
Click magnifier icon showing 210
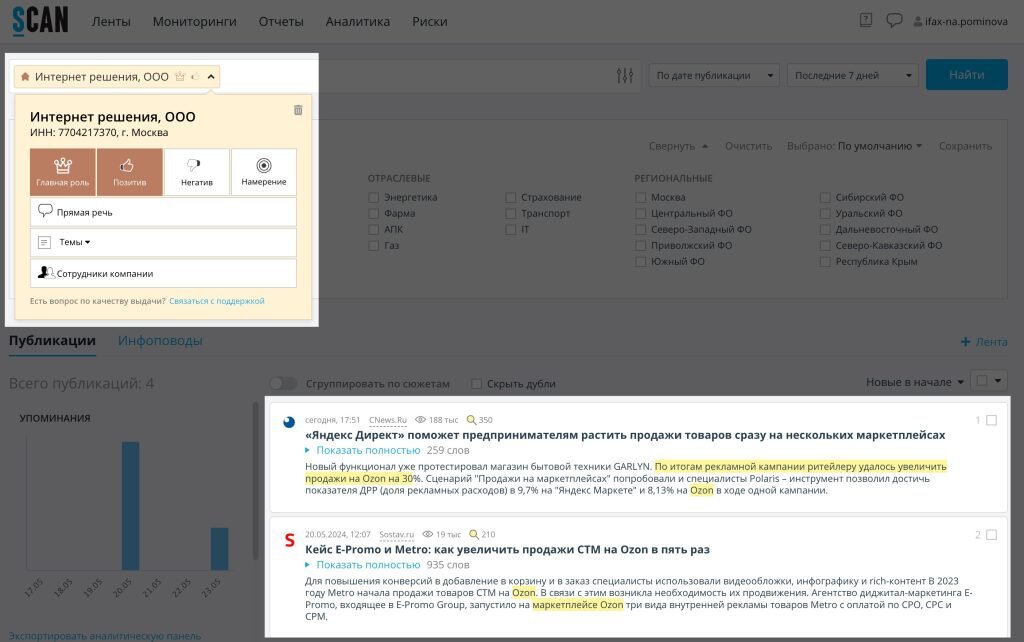473,534
